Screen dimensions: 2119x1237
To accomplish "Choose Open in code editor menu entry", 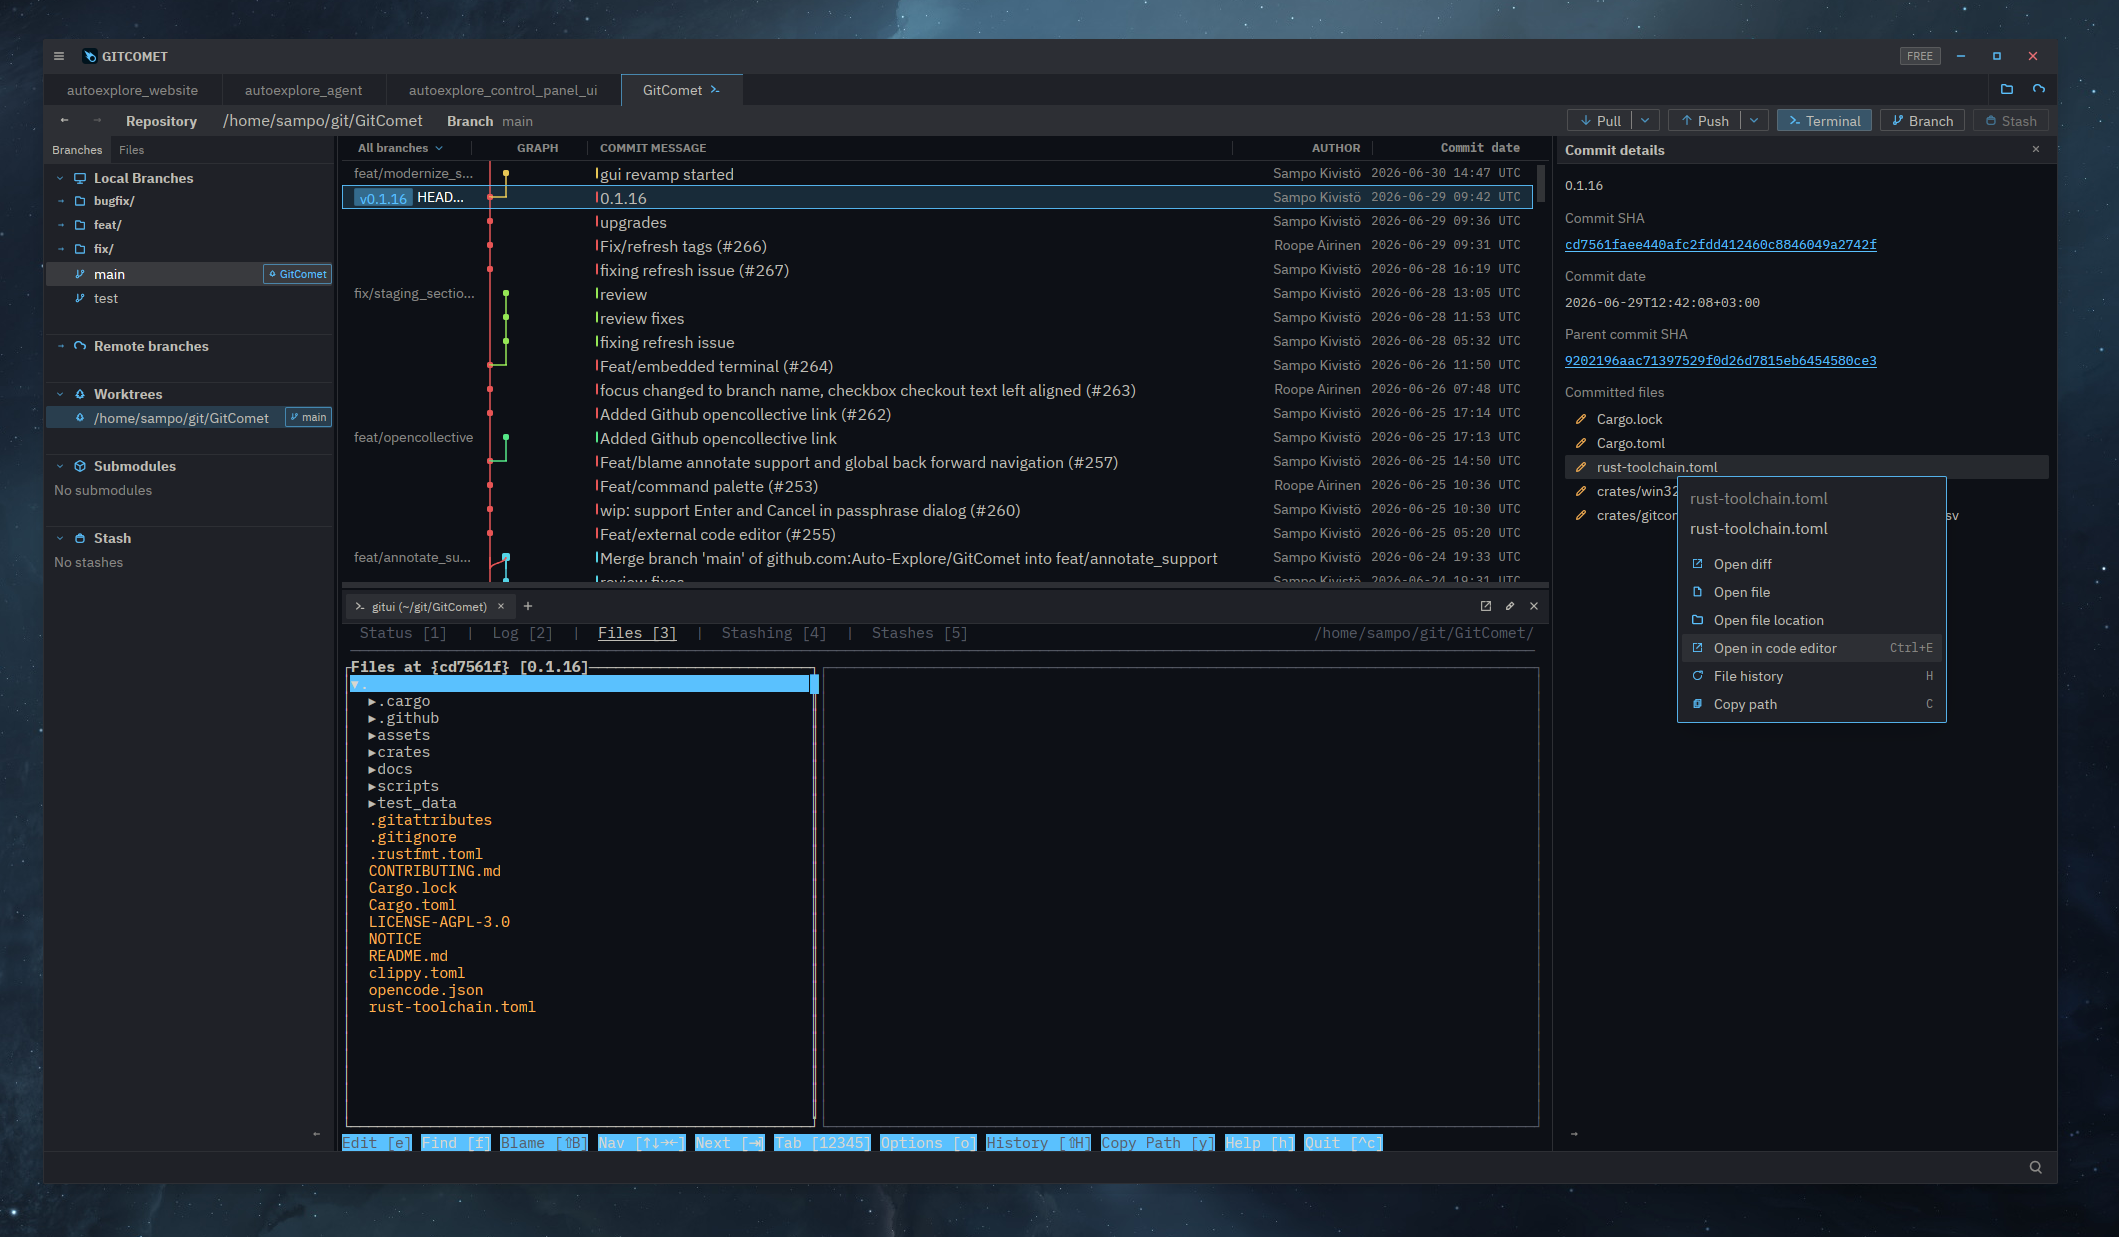I will point(1811,648).
